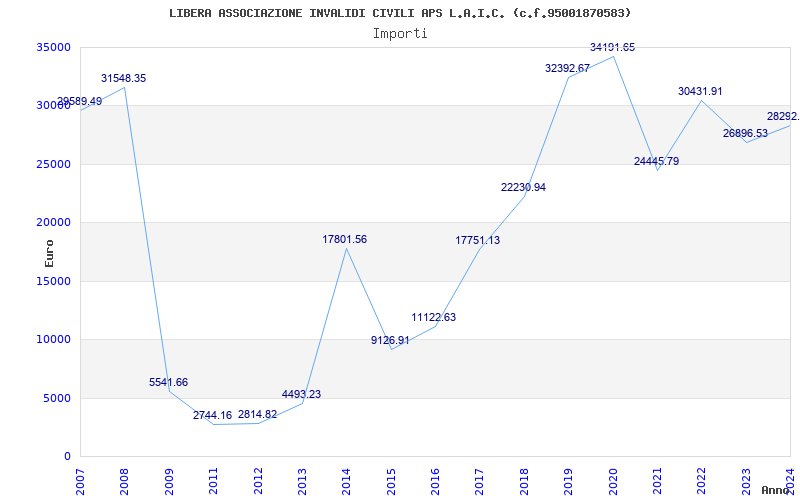This screenshot has width=800, height=500.
Task: Click the 26896.53 data label
Action: pyautogui.click(x=745, y=134)
